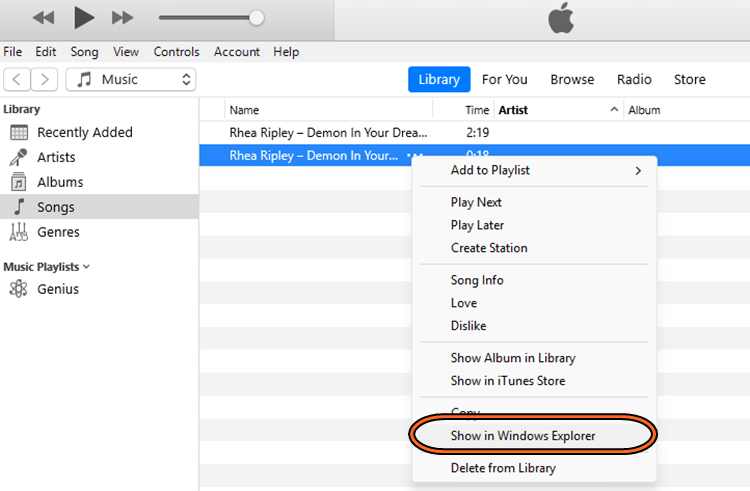Choose Delete from Library
The image size is (750, 491).
pos(534,468)
